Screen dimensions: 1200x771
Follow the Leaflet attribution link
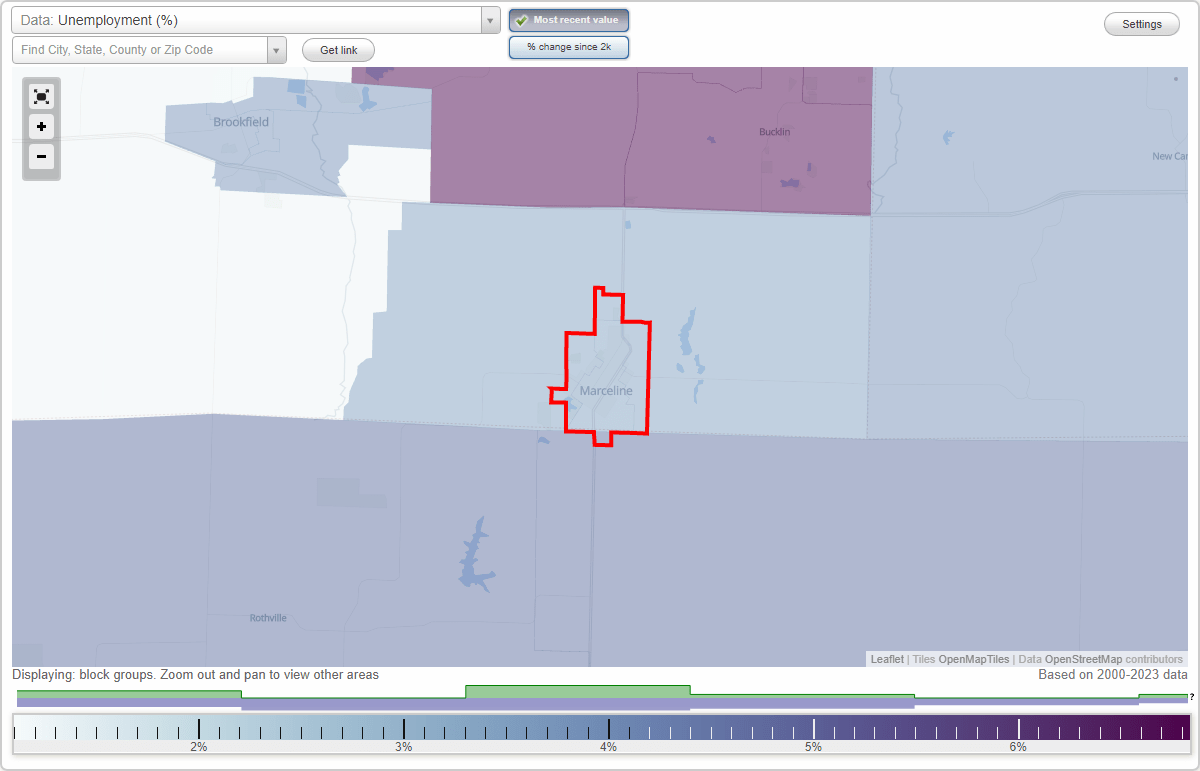(x=887, y=659)
